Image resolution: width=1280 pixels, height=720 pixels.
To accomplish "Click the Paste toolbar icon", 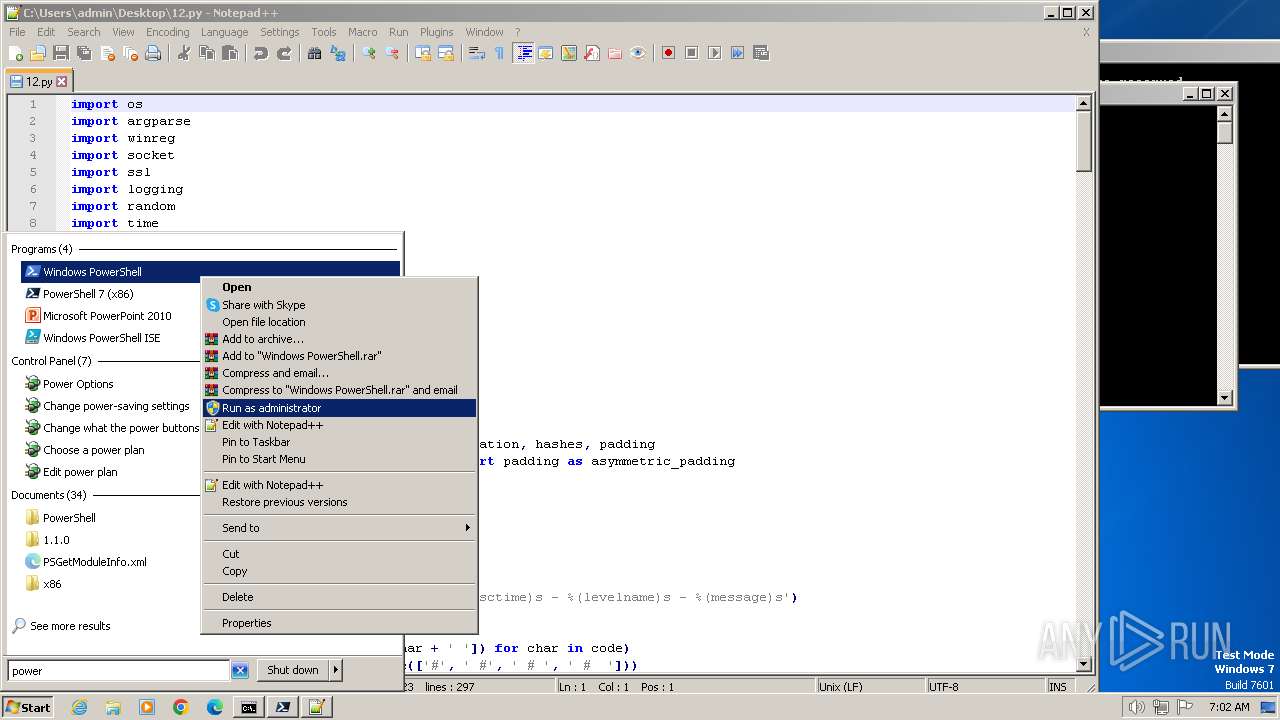I will pos(230,53).
